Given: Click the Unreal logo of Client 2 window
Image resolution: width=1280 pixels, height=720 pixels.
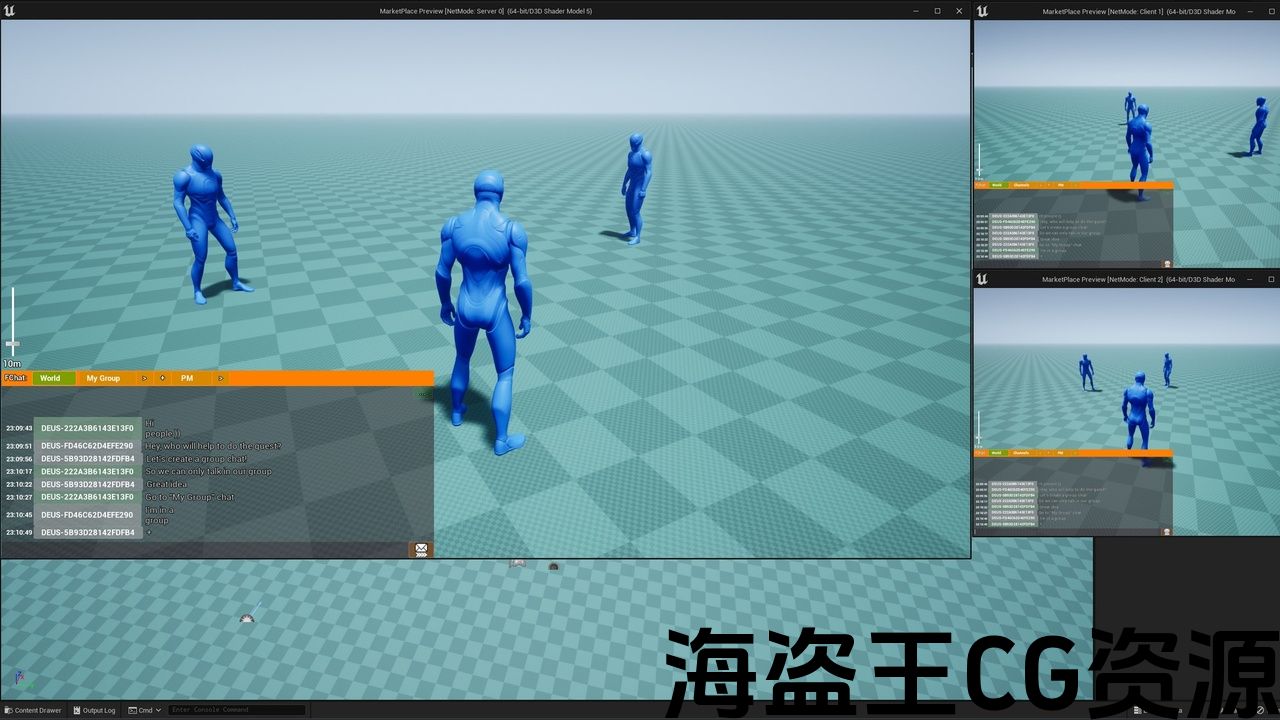Looking at the screenshot, I should tap(983, 279).
